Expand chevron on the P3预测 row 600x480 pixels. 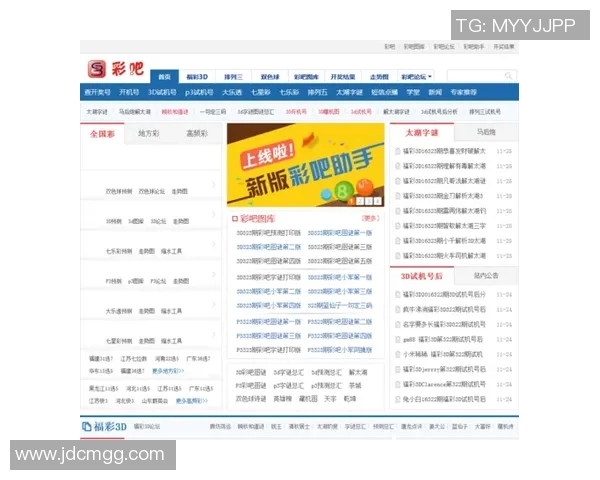click(214, 274)
